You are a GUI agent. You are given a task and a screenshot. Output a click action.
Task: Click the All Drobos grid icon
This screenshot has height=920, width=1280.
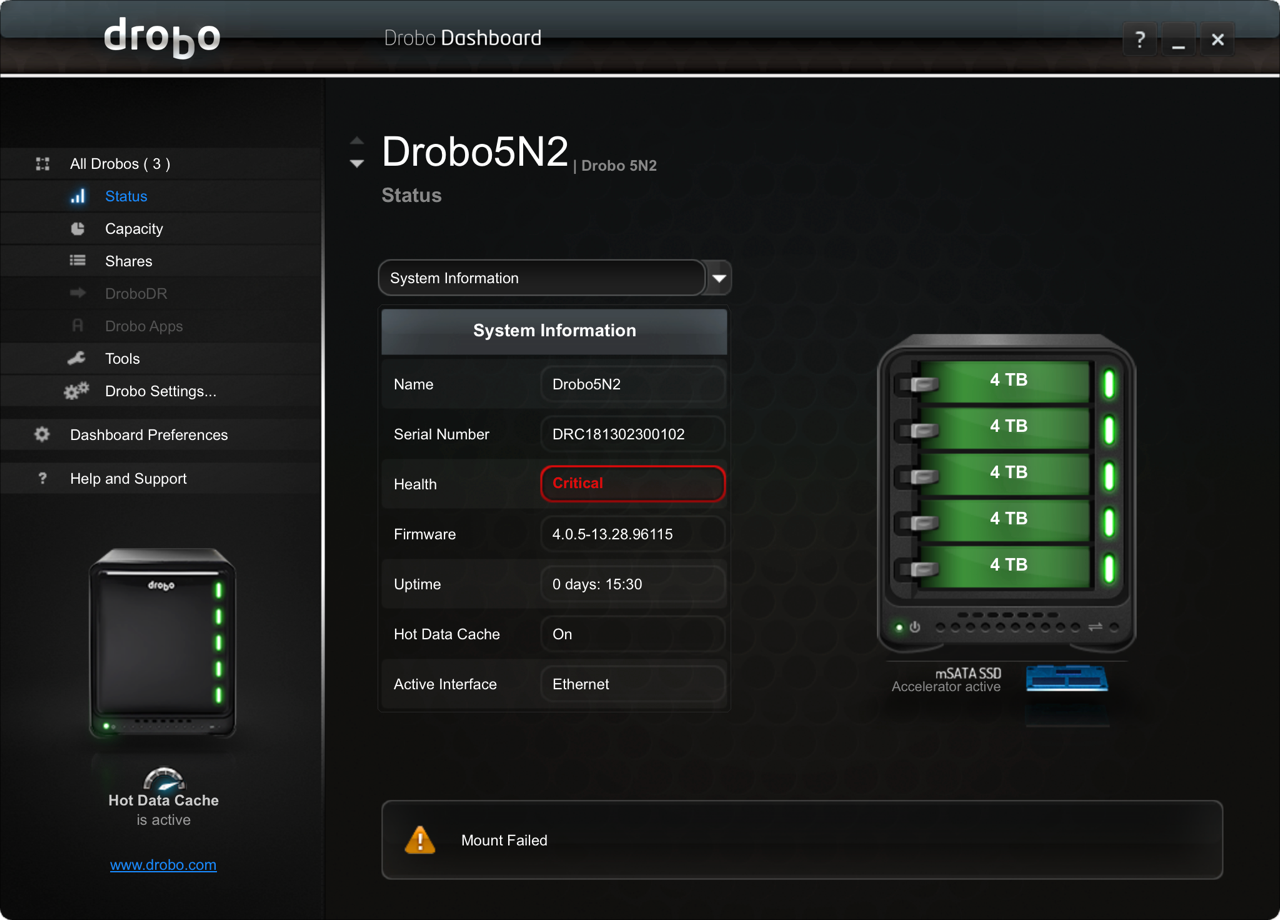point(42,164)
